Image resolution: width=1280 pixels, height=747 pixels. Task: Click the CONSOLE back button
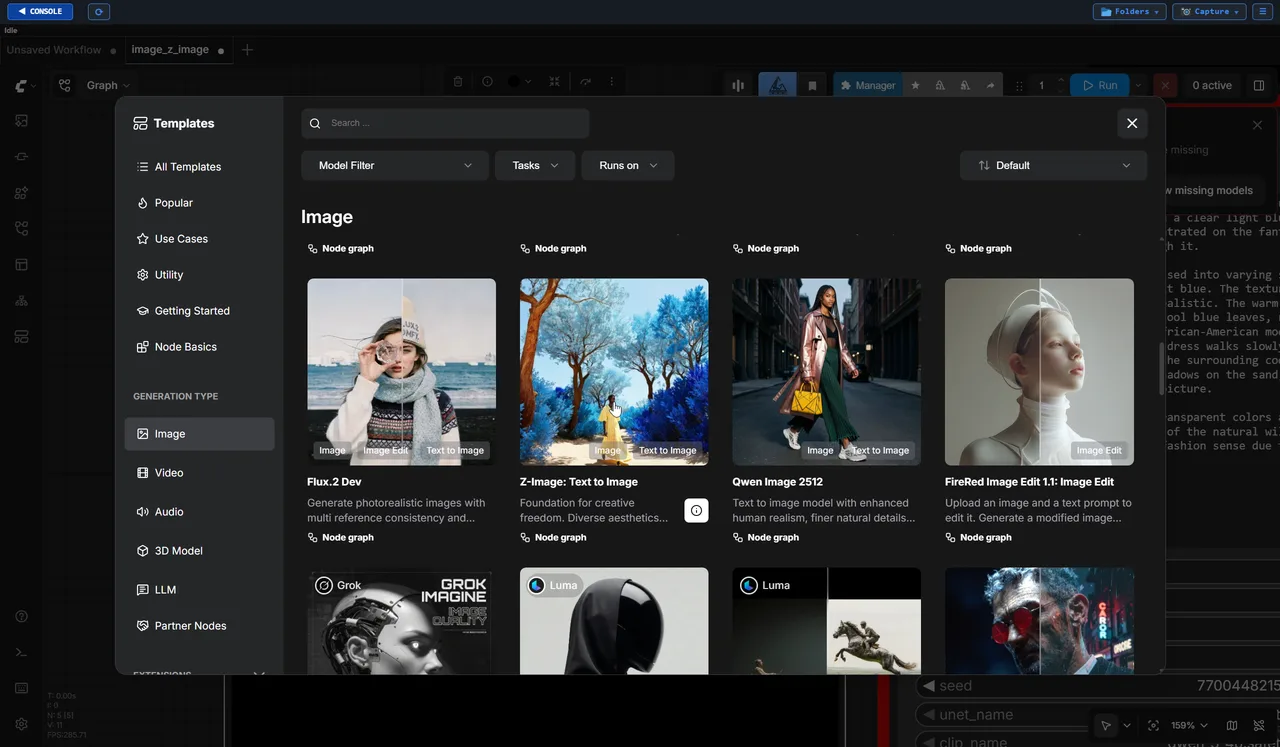39,11
